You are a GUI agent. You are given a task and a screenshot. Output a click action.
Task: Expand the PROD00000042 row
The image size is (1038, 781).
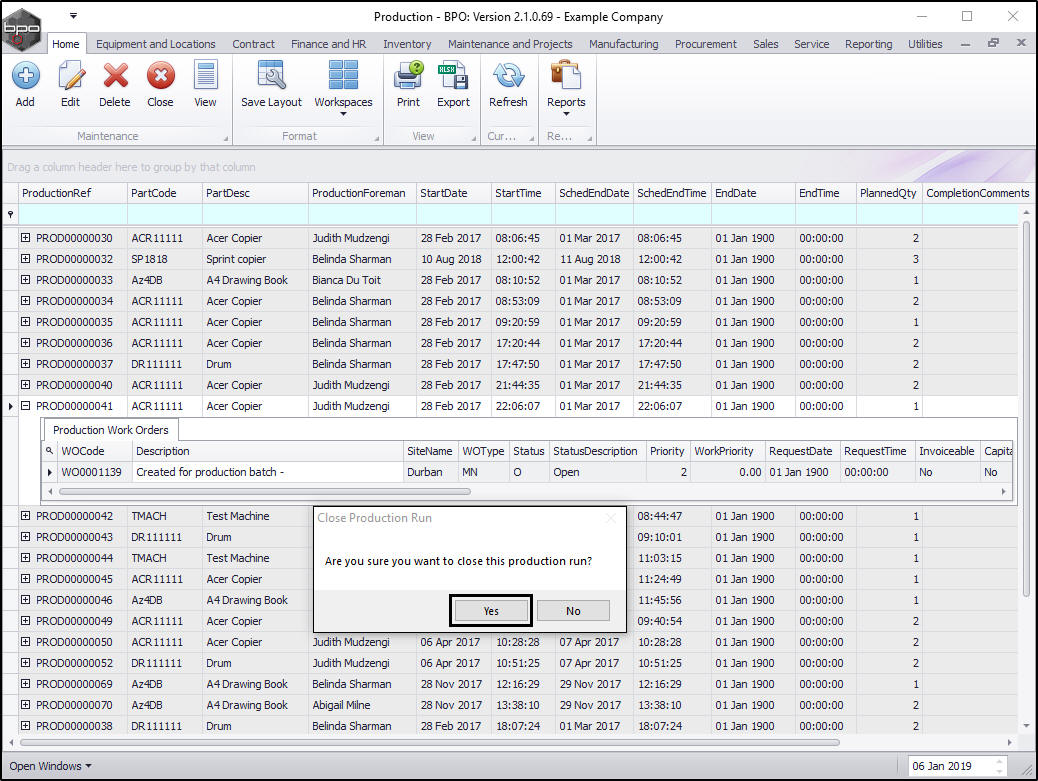tap(26, 516)
